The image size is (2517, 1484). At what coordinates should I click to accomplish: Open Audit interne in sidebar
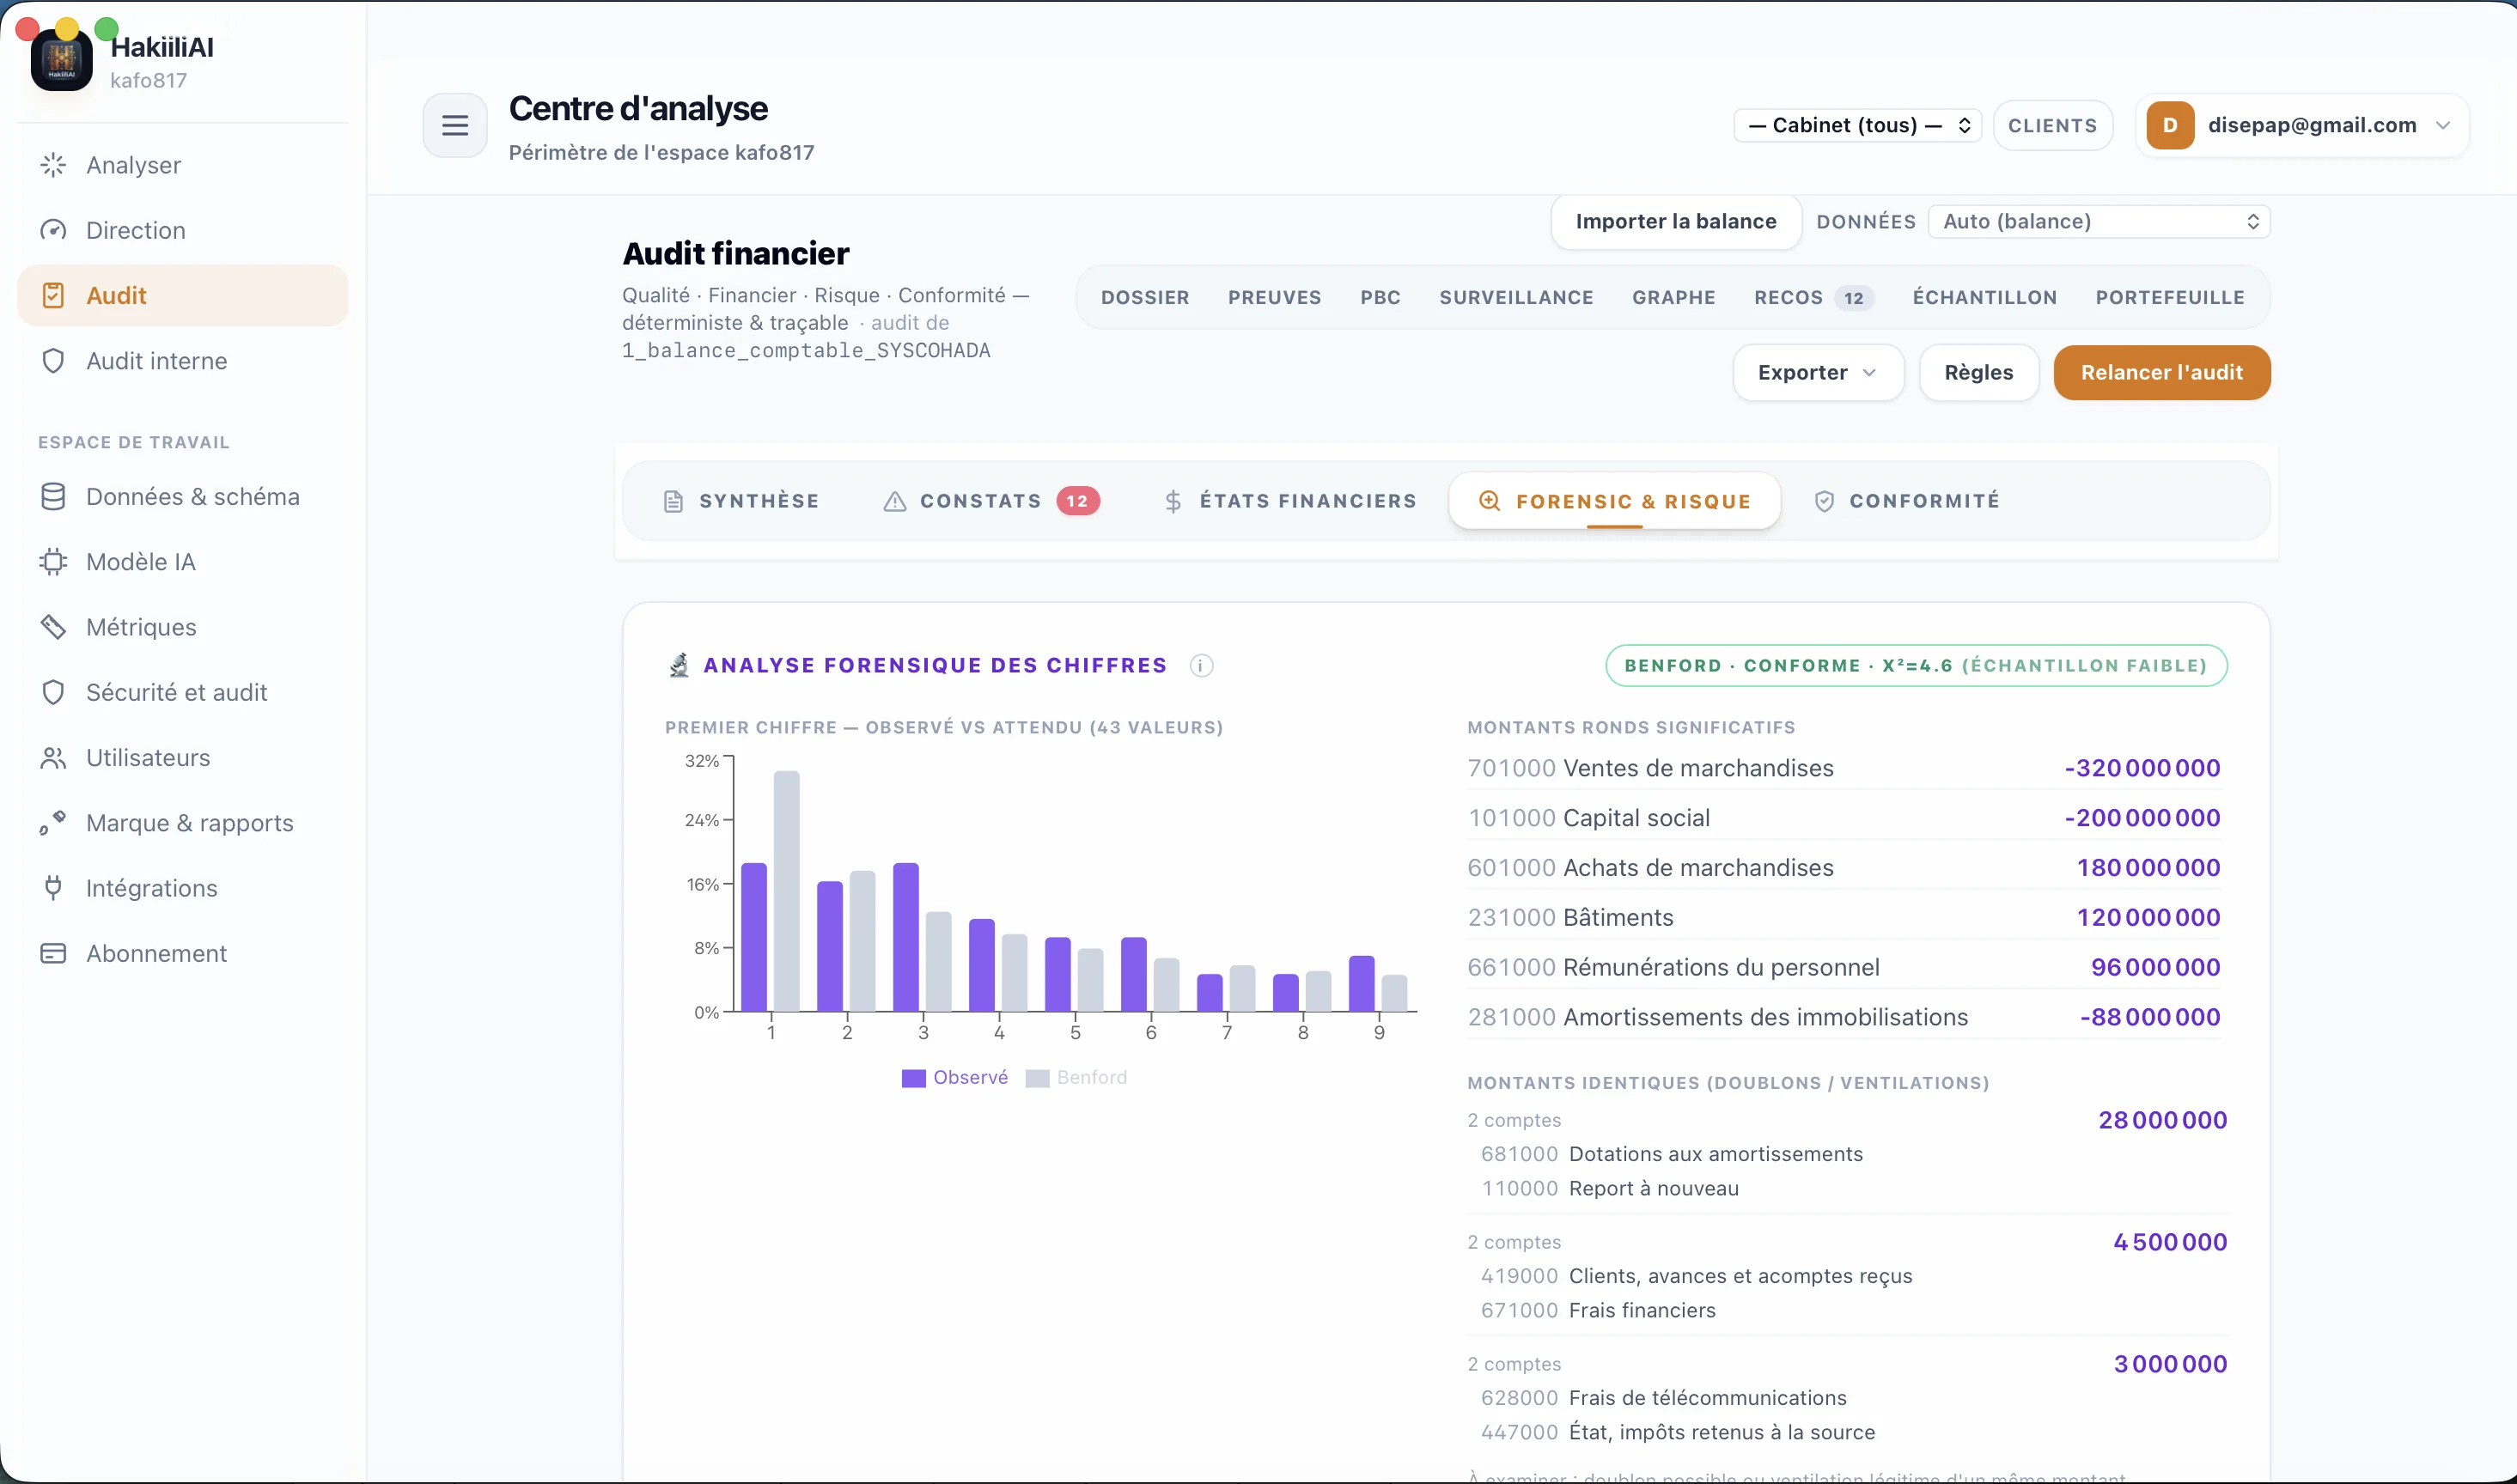click(182, 361)
